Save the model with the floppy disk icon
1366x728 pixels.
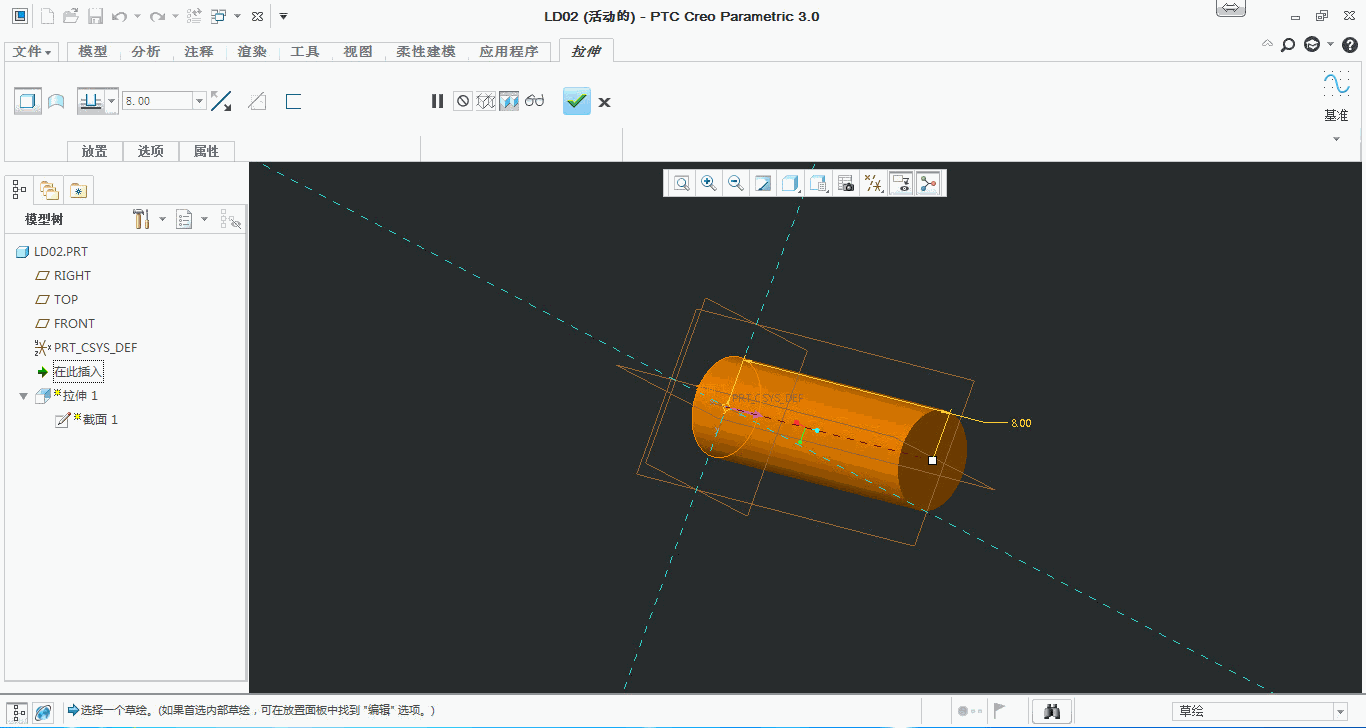point(95,16)
